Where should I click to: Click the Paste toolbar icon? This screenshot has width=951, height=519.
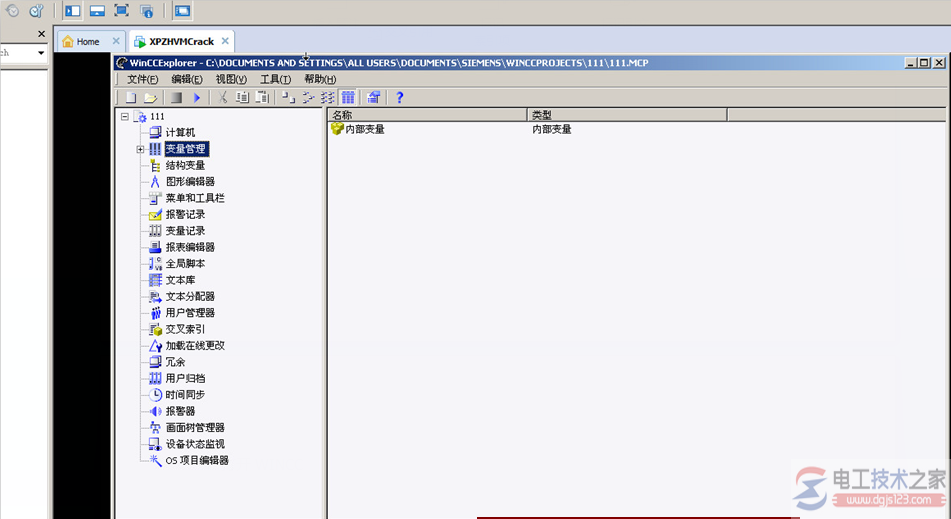262,97
